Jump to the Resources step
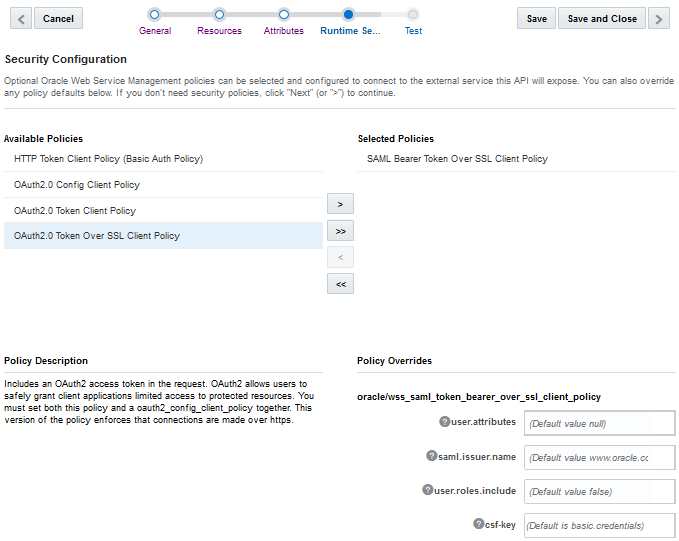This screenshot has width=679, height=541. click(219, 15)
